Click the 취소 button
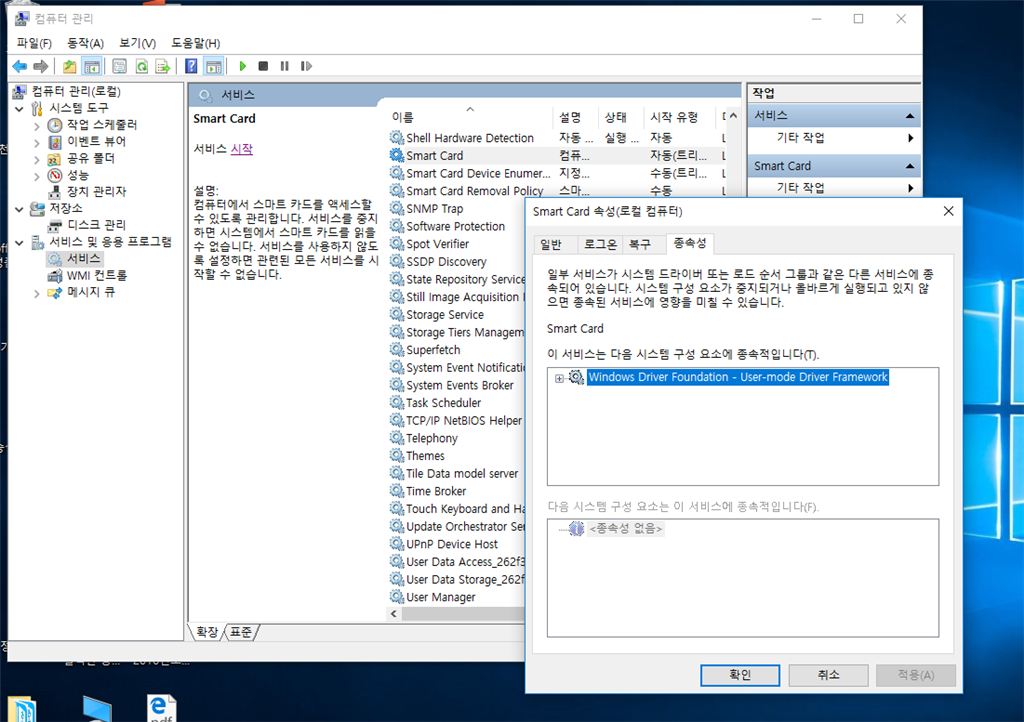The image size is (1024, 722). (828, 675)
